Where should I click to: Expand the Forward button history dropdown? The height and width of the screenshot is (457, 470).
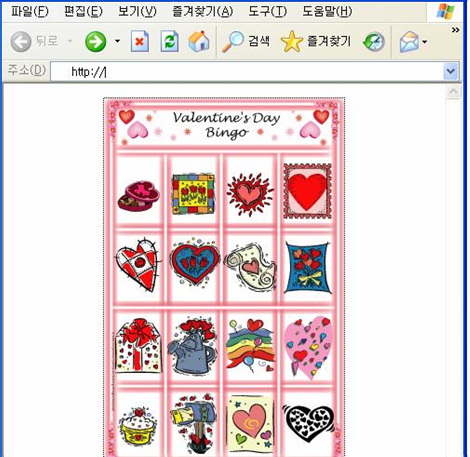point(117,41)
